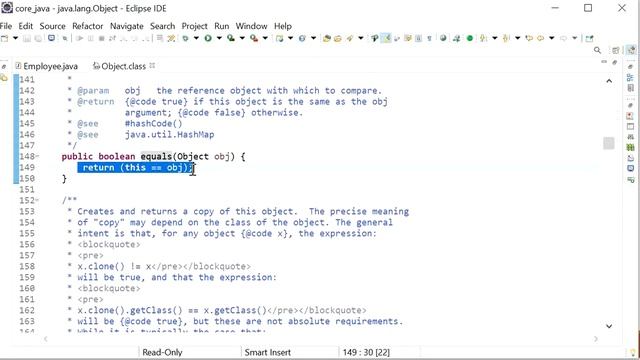Expand the Run launch dropdown arrow
Screen dimensions: 640x360
219,38
